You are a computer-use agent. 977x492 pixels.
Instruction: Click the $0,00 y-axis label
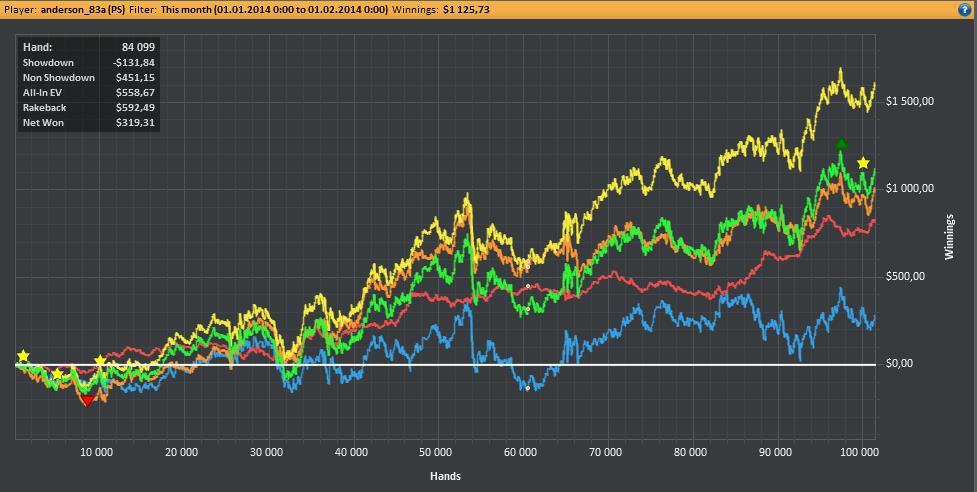pyautogui.click(x=898, y=364)
